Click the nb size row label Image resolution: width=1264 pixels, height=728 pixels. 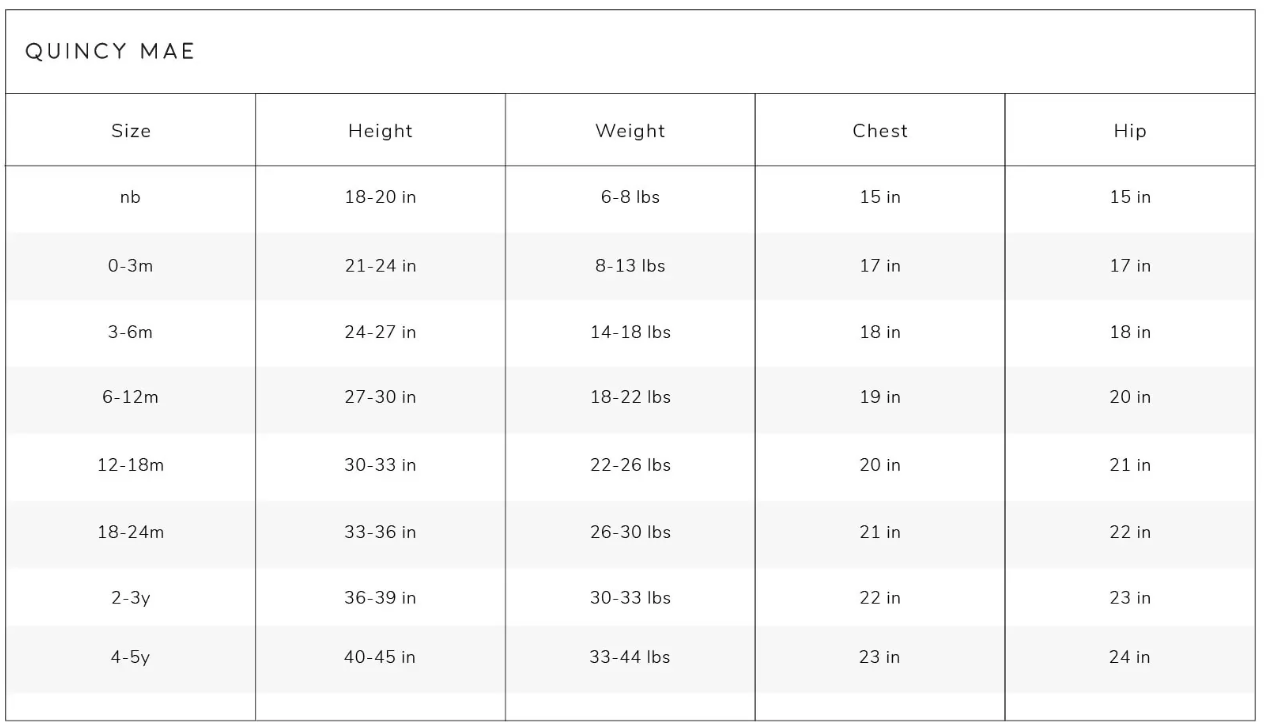[x=131, y=198]
